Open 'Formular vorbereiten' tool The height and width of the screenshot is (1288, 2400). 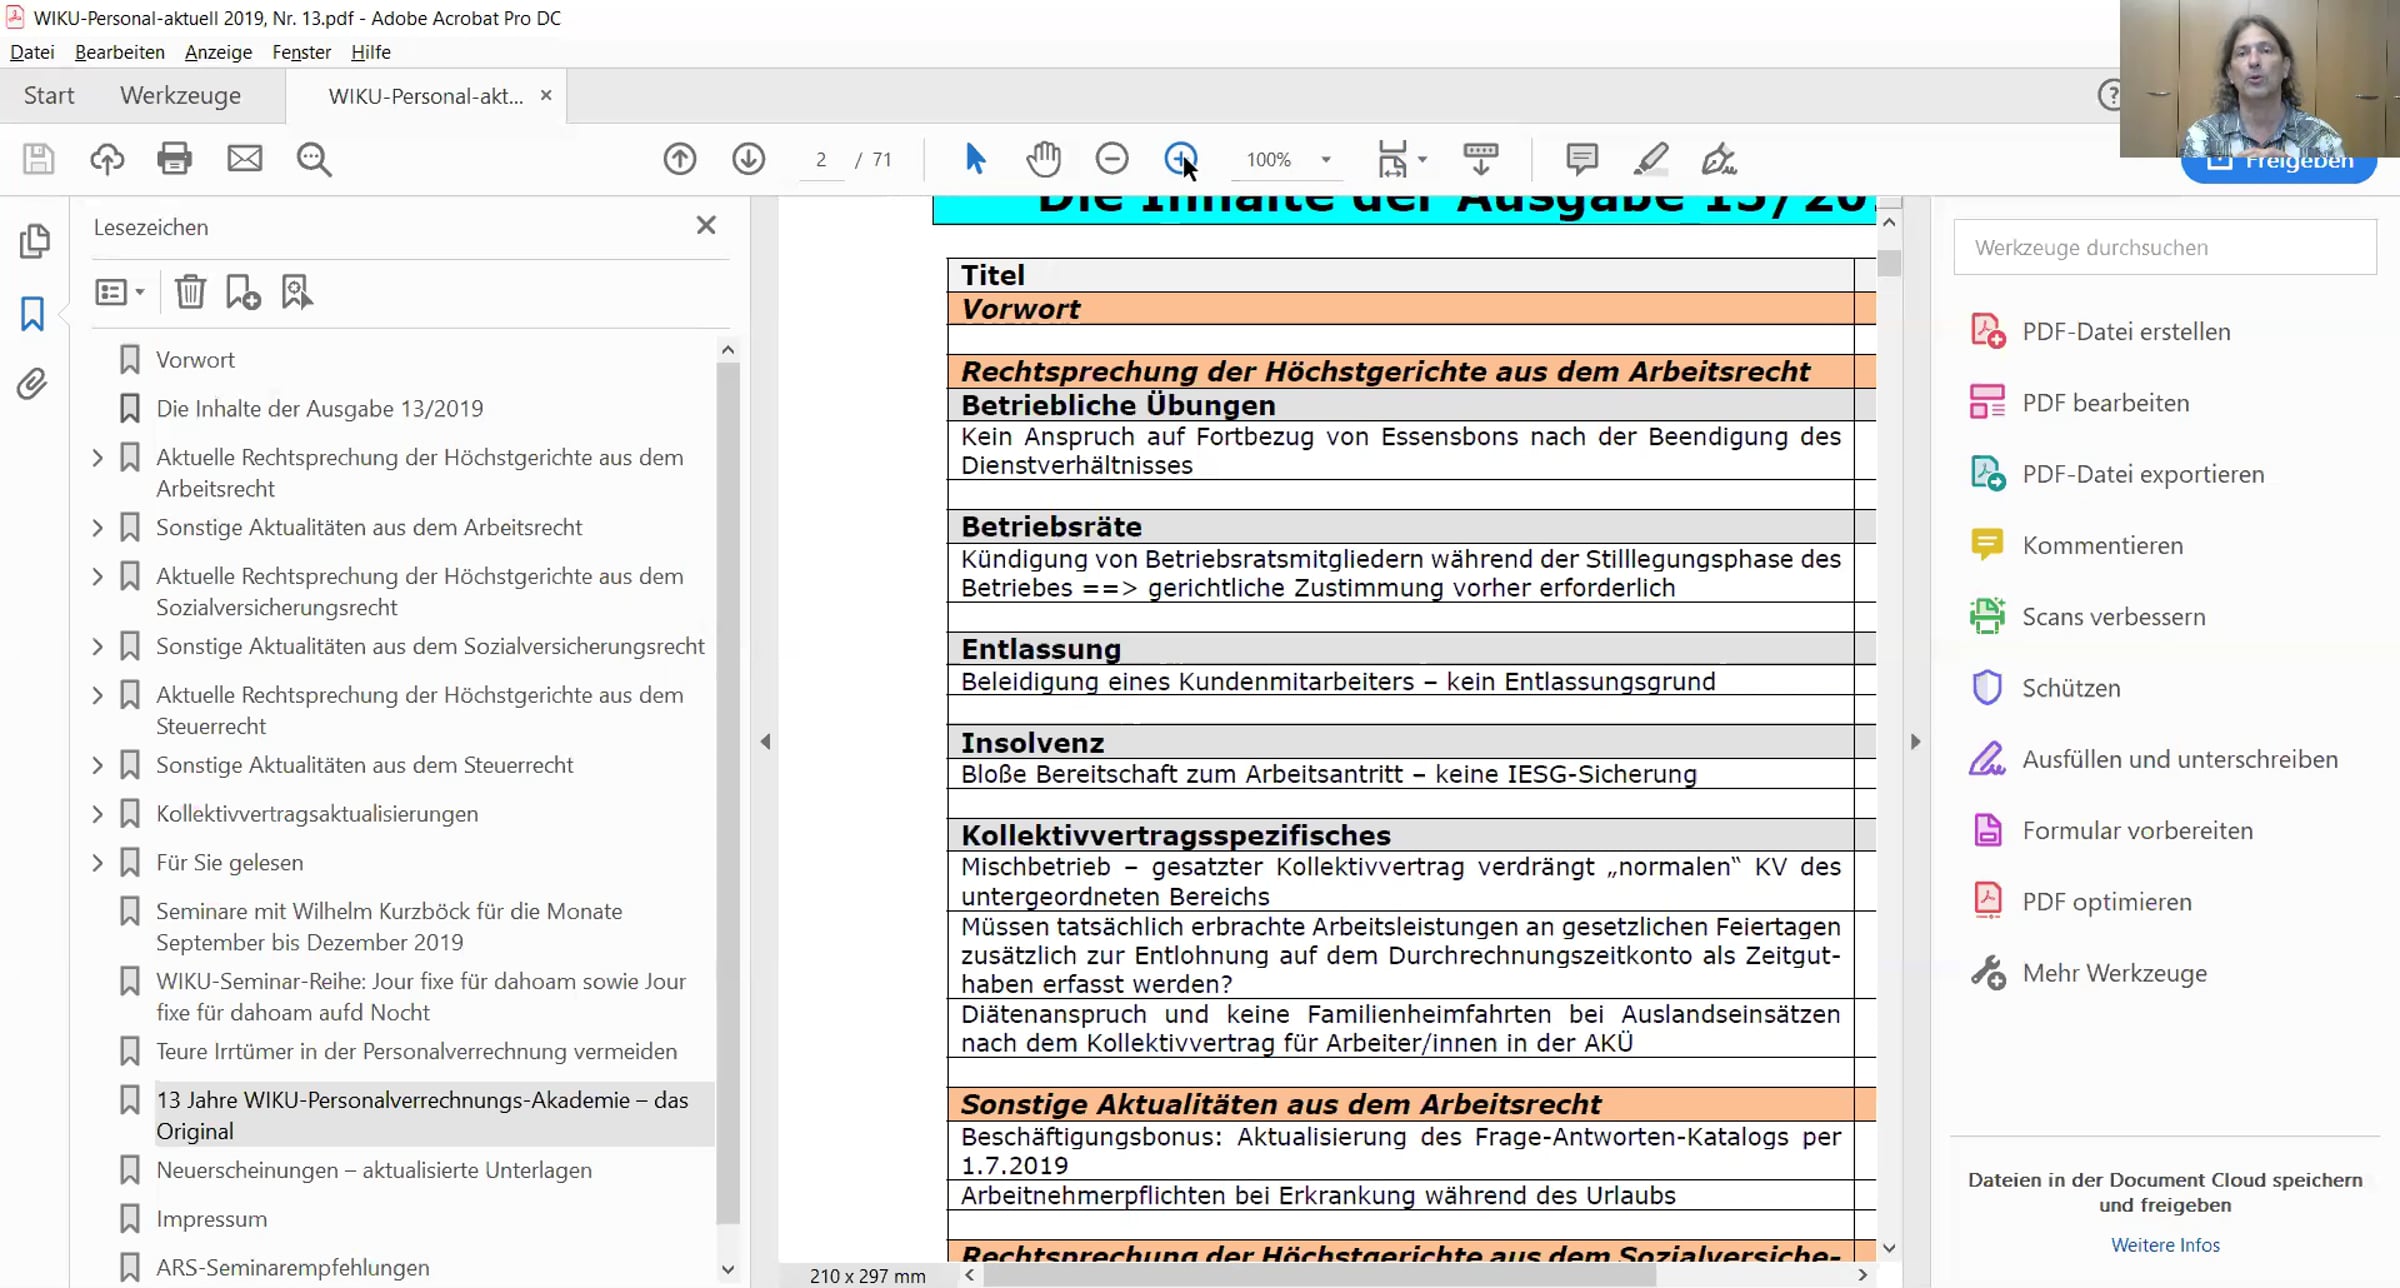point(2111,830)
